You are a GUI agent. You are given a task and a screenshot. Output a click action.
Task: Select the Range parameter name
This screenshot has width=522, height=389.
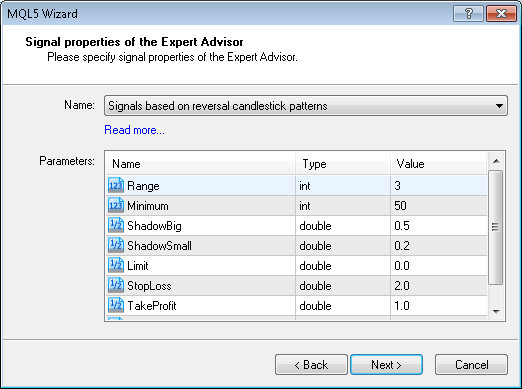(143, 186)
